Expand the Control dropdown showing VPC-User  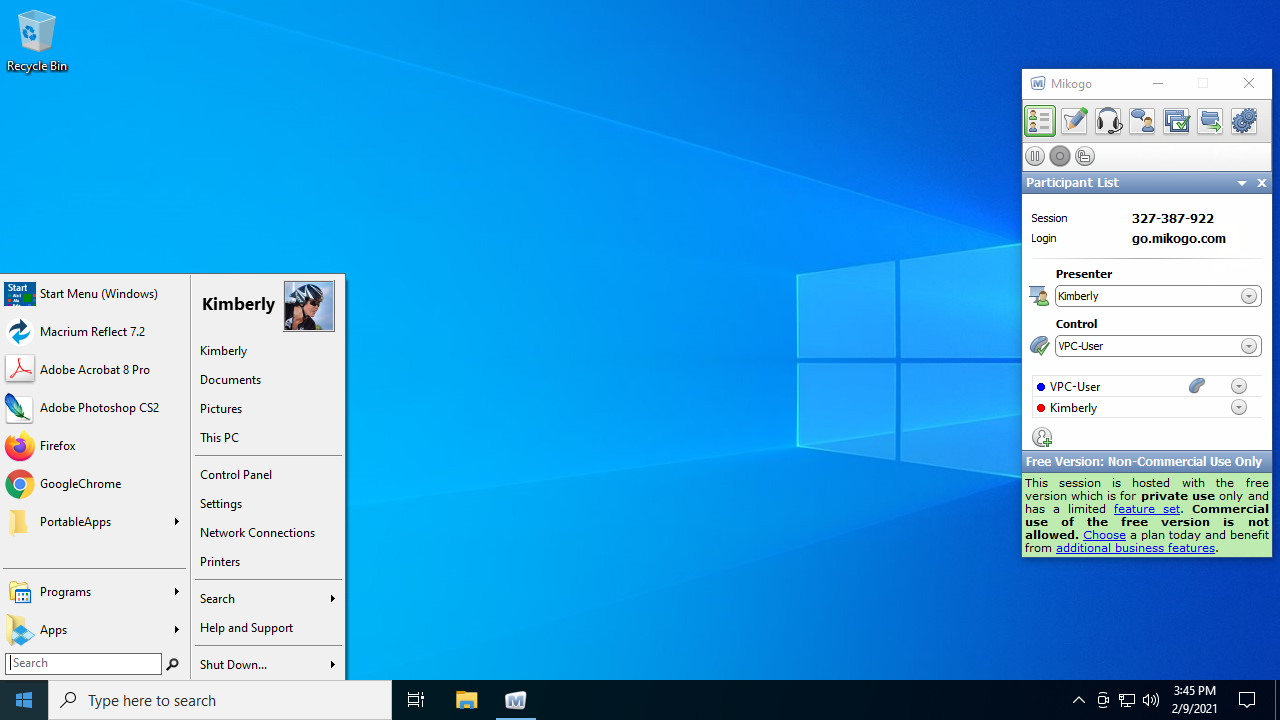point(1249,346)
